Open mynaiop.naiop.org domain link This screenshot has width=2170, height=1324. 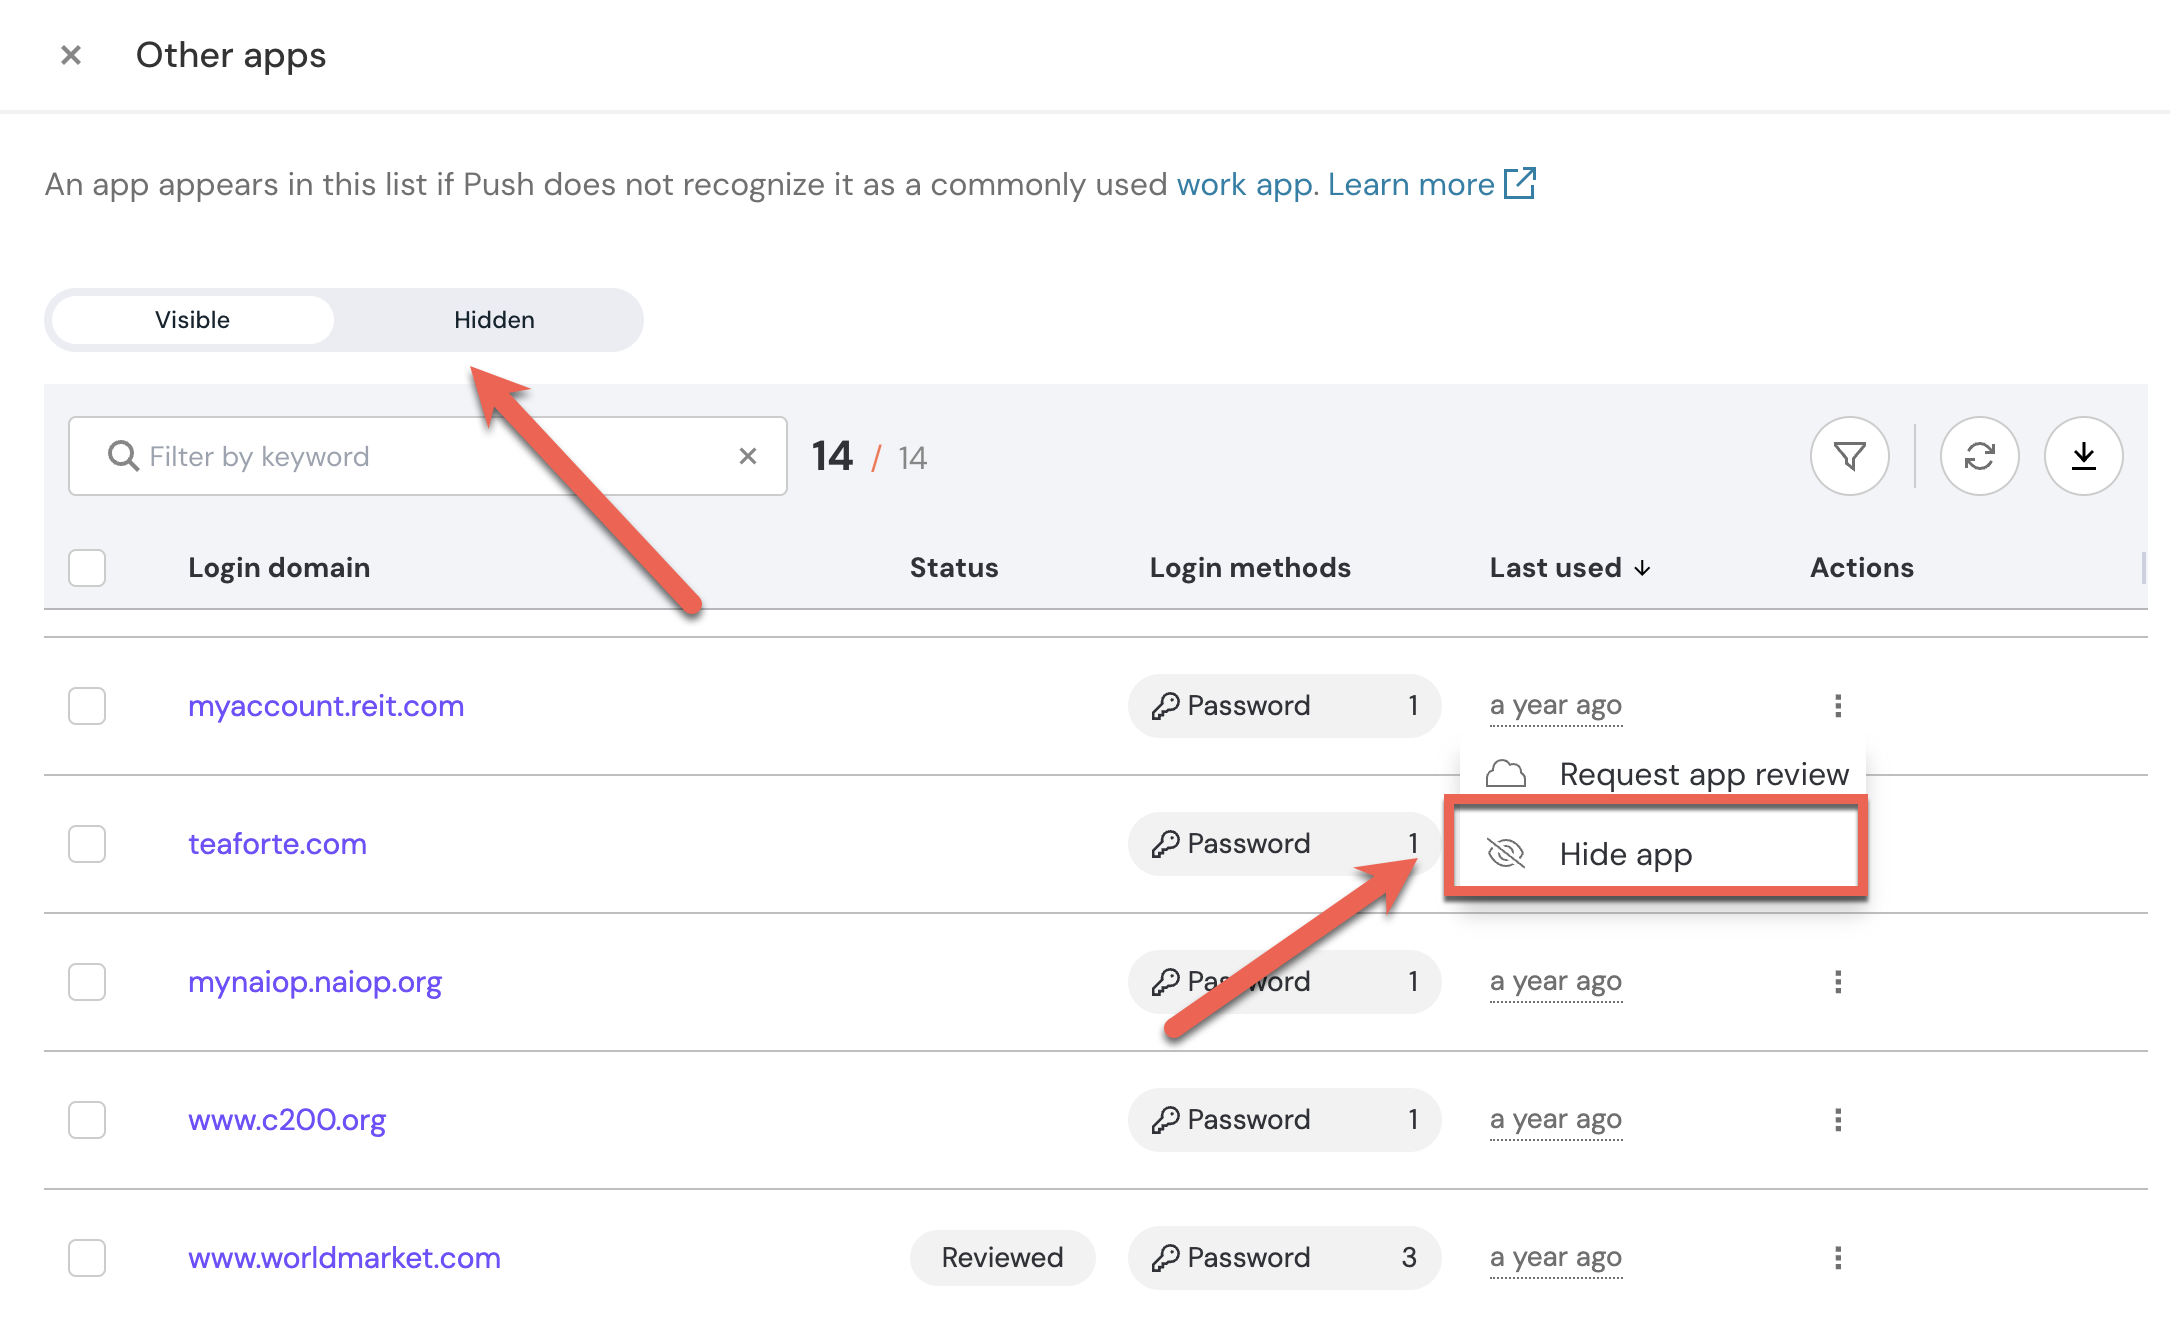point(315,982)
